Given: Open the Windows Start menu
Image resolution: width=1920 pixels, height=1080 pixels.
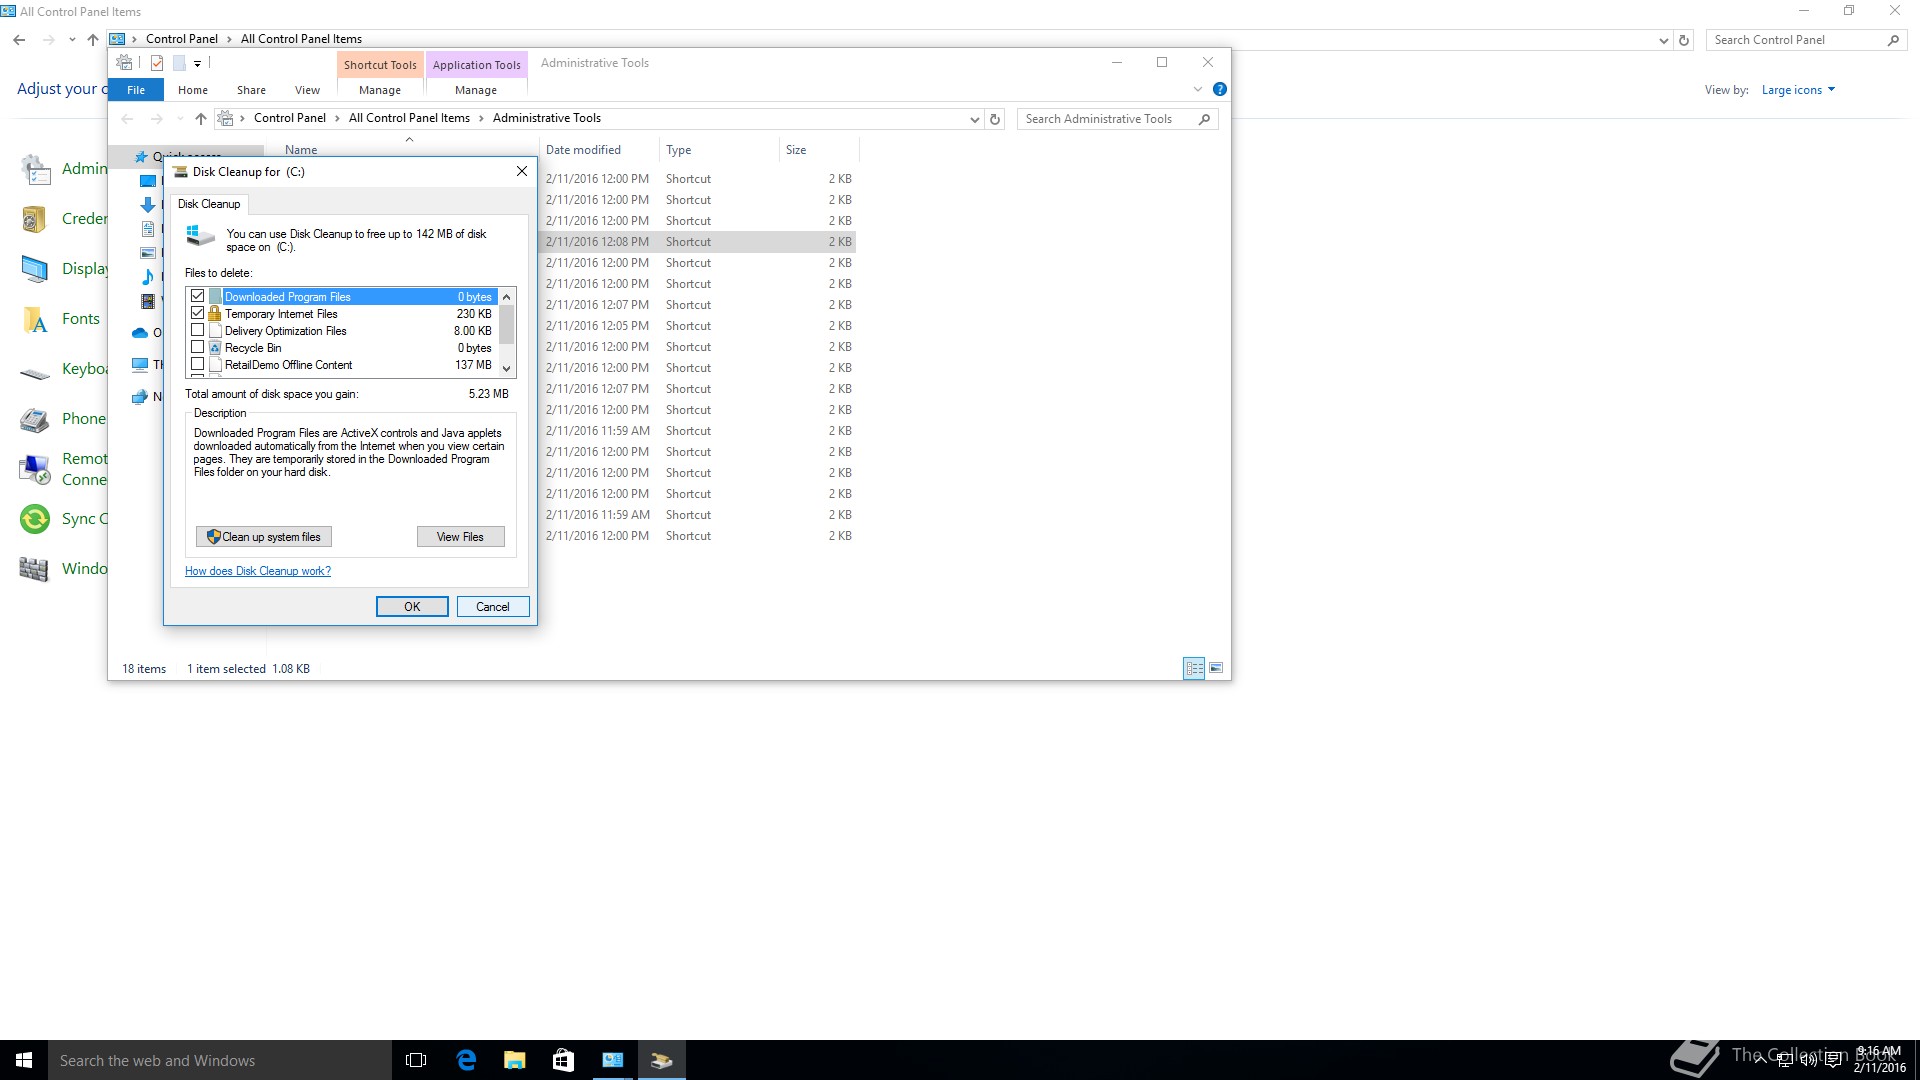Looking at the screenshot, I should pyautogui.click(x=24, y=1060).
